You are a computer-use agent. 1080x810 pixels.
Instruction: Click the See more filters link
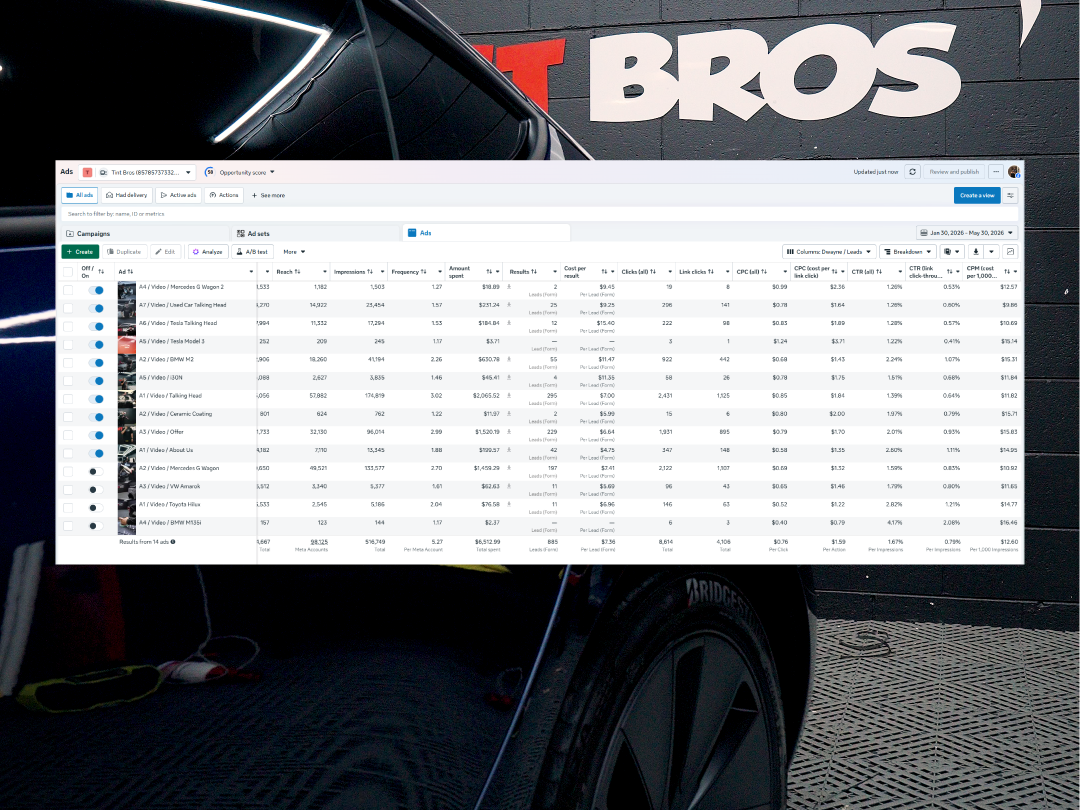(x=268, y=196)
